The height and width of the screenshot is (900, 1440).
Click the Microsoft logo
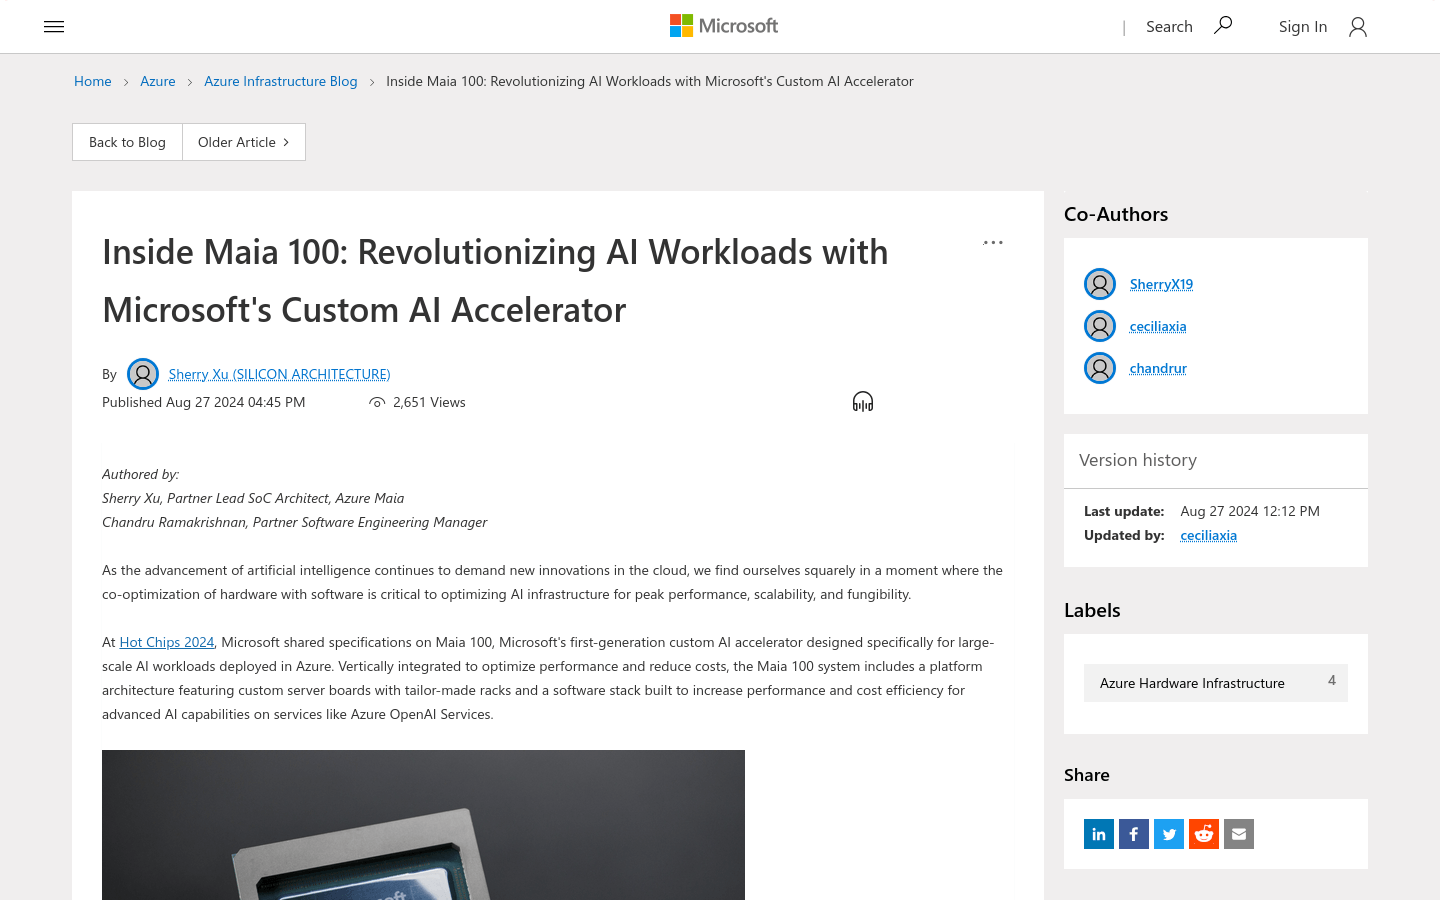click(x=724, y=26)
